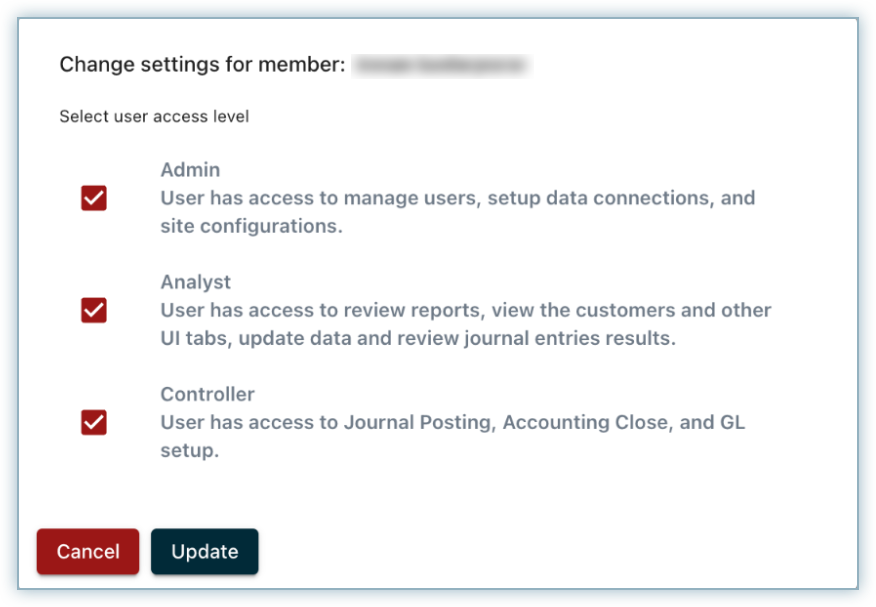Click the 'setup data connections' phrase
The width and height of the screenshot is (876, 607).
[x=597, y=198]
